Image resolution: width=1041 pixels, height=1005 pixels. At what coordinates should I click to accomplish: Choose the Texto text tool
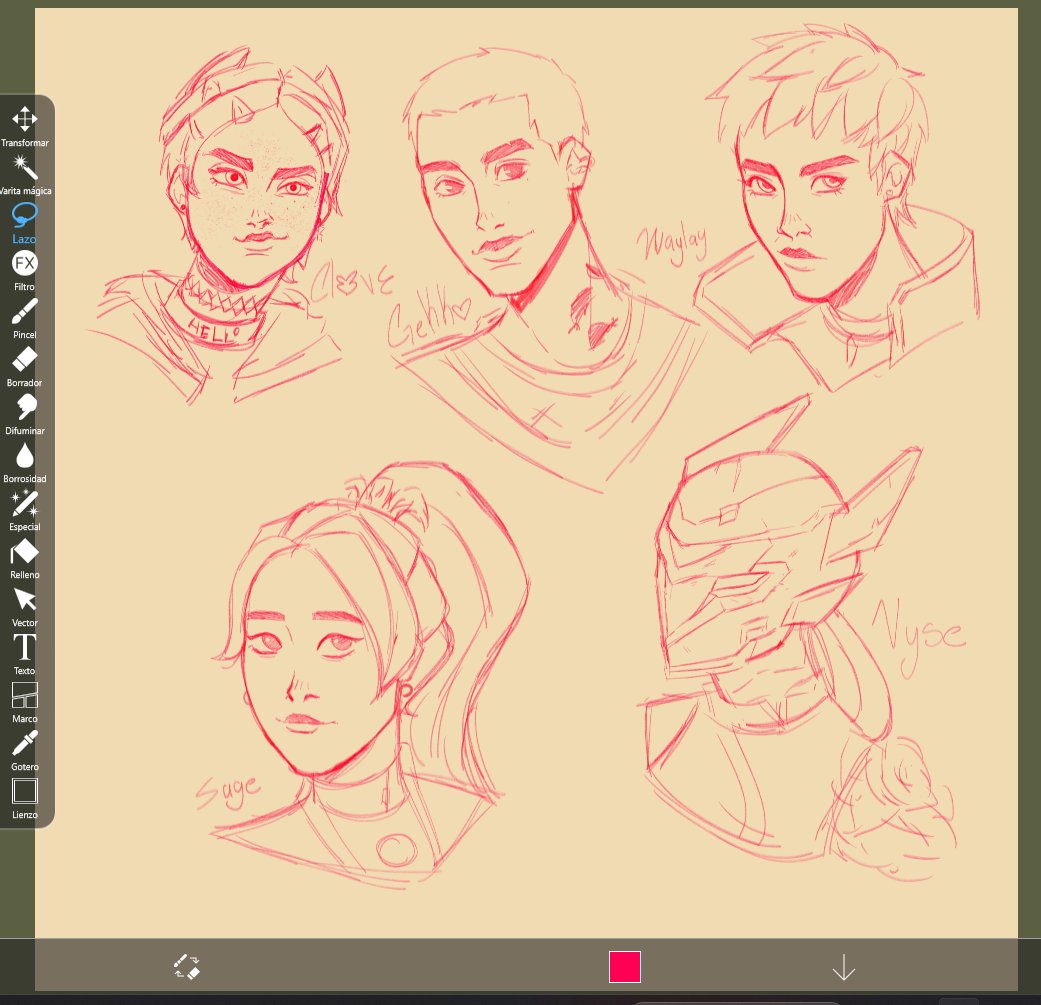[x=25, y=654]
